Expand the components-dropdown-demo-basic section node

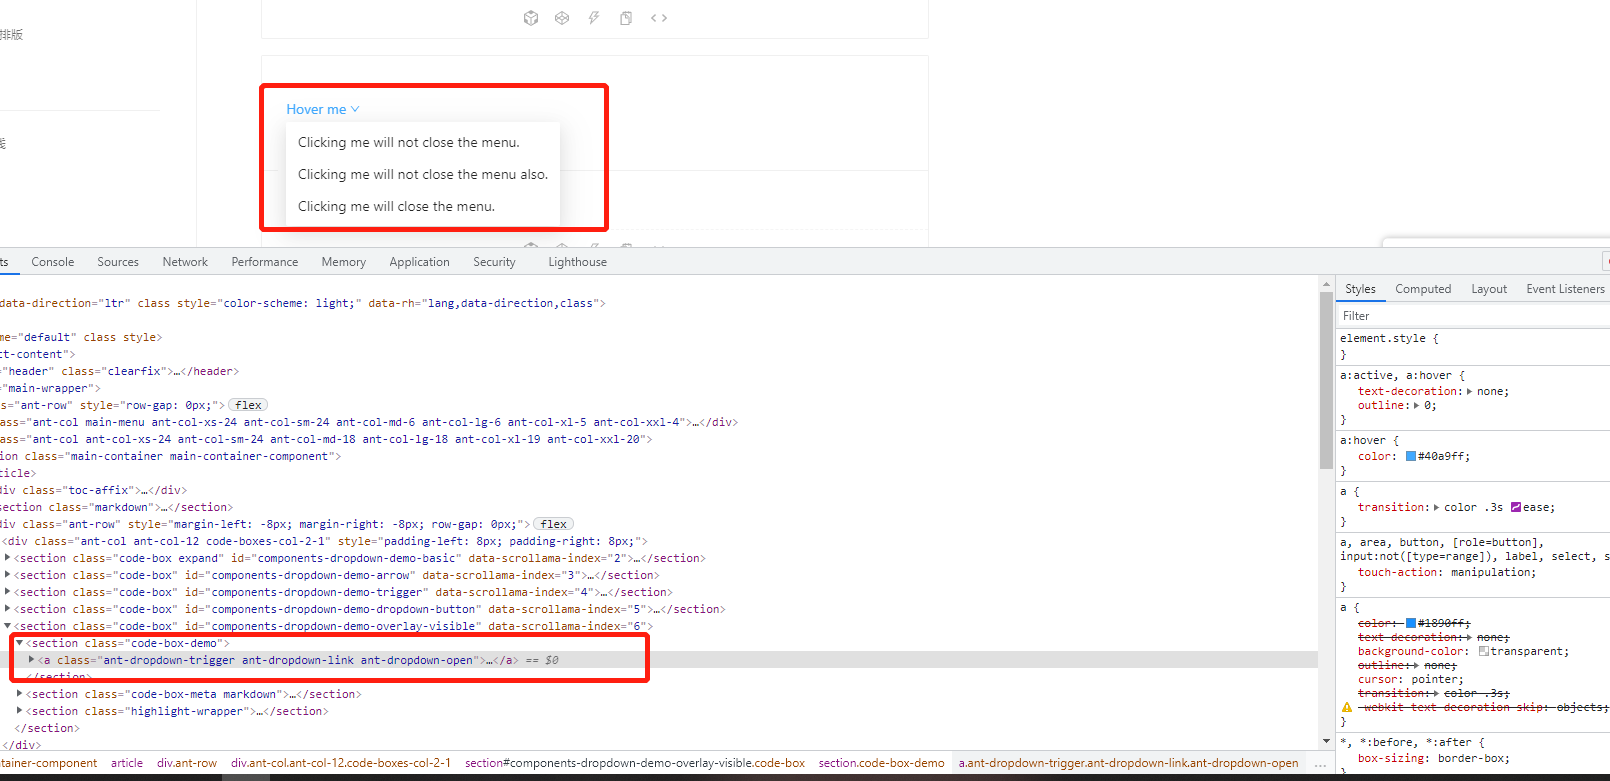click(x=8, y=558)
